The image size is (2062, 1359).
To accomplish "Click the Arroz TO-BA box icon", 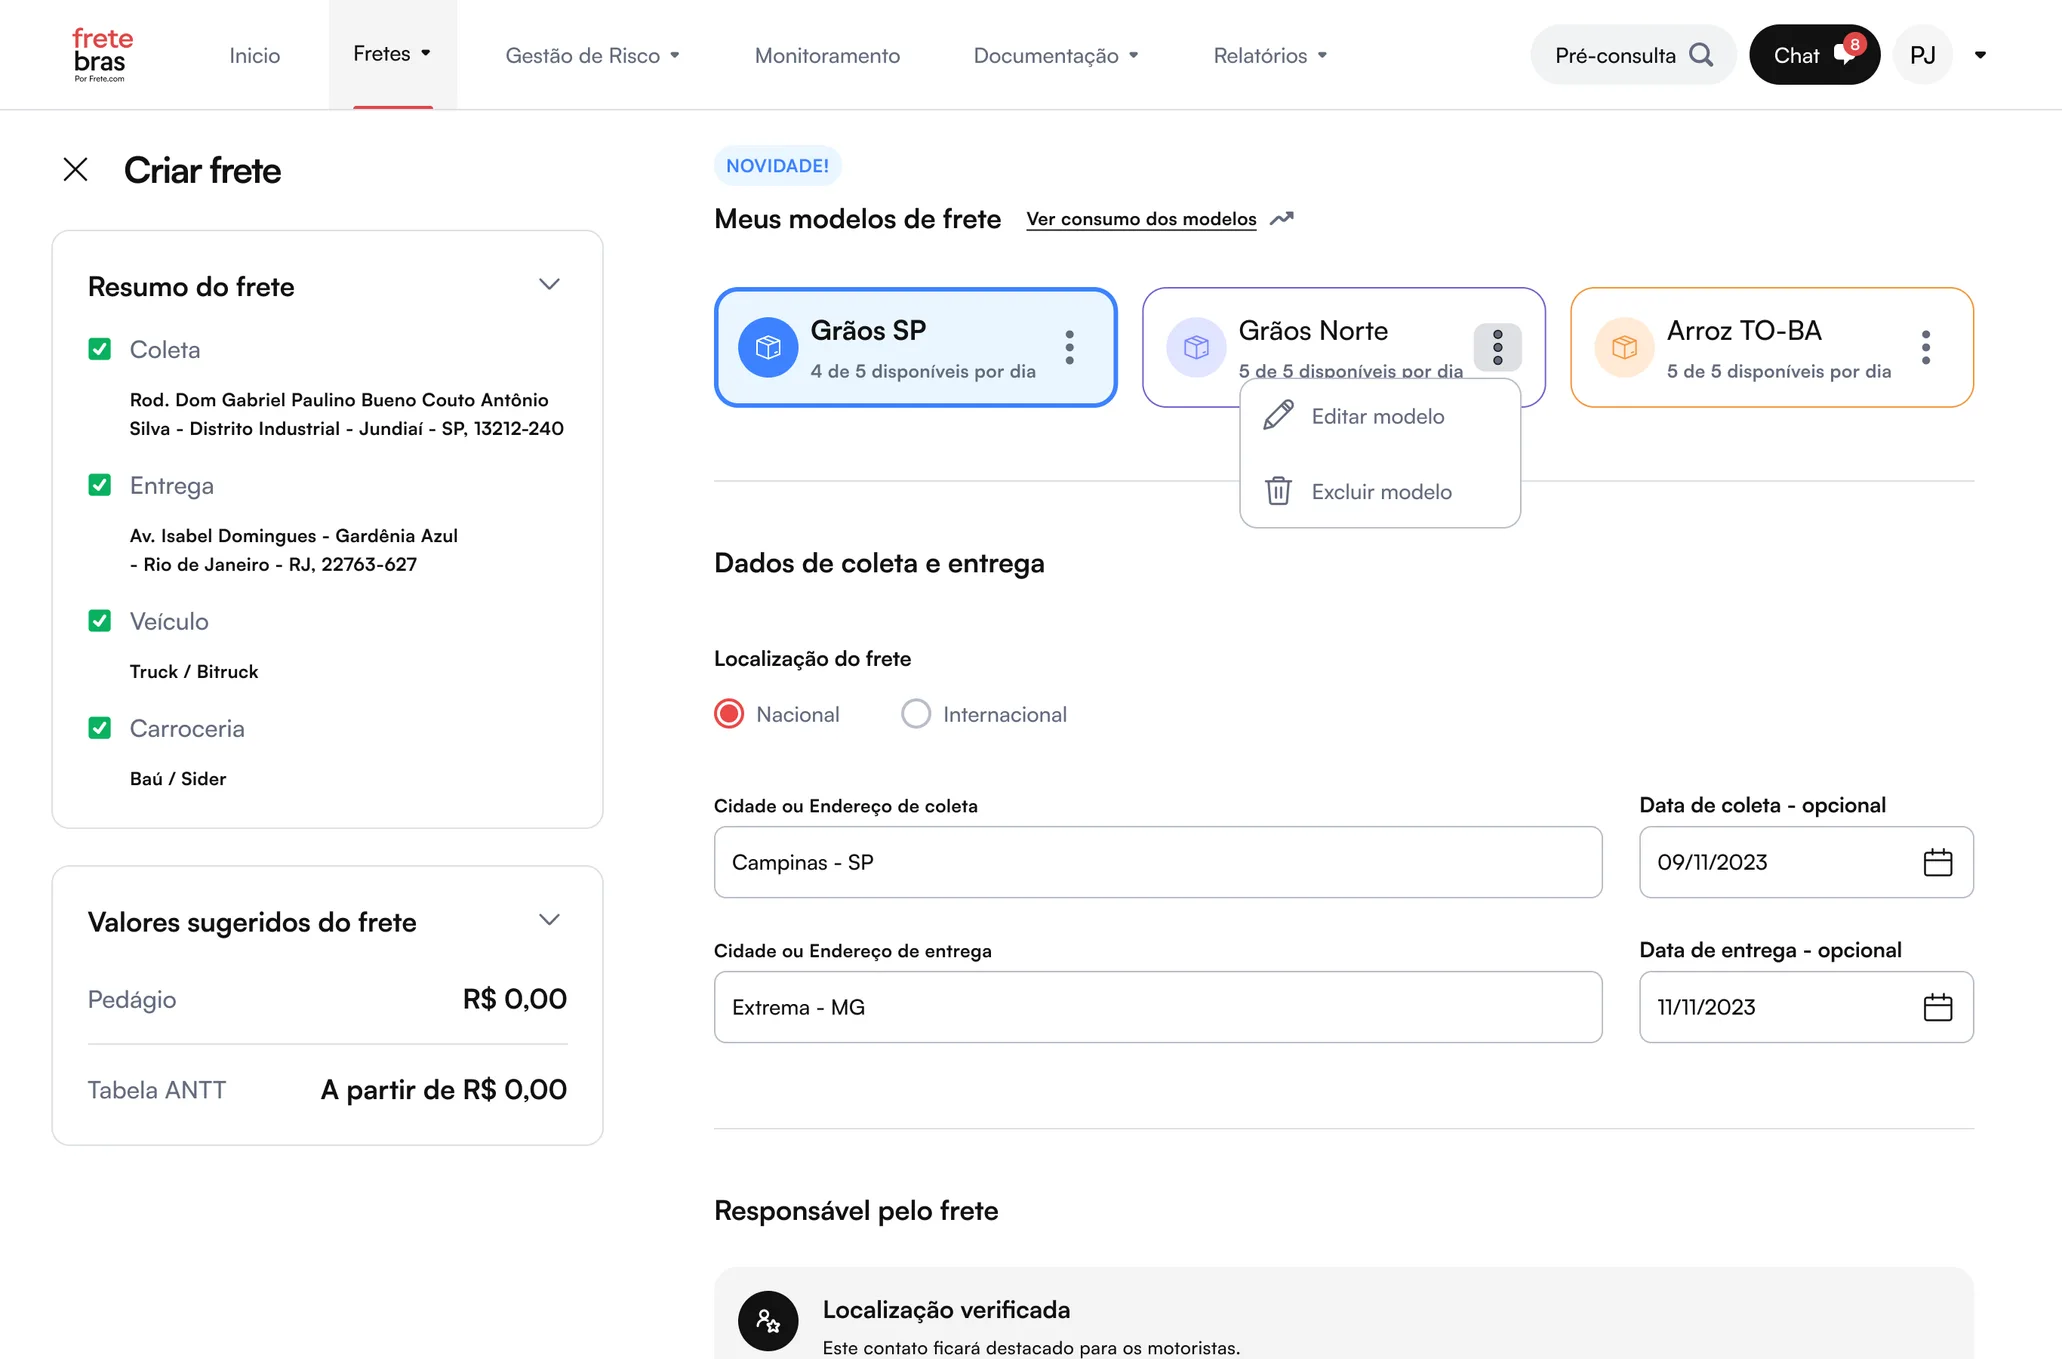I will (x=1624, y=347).
